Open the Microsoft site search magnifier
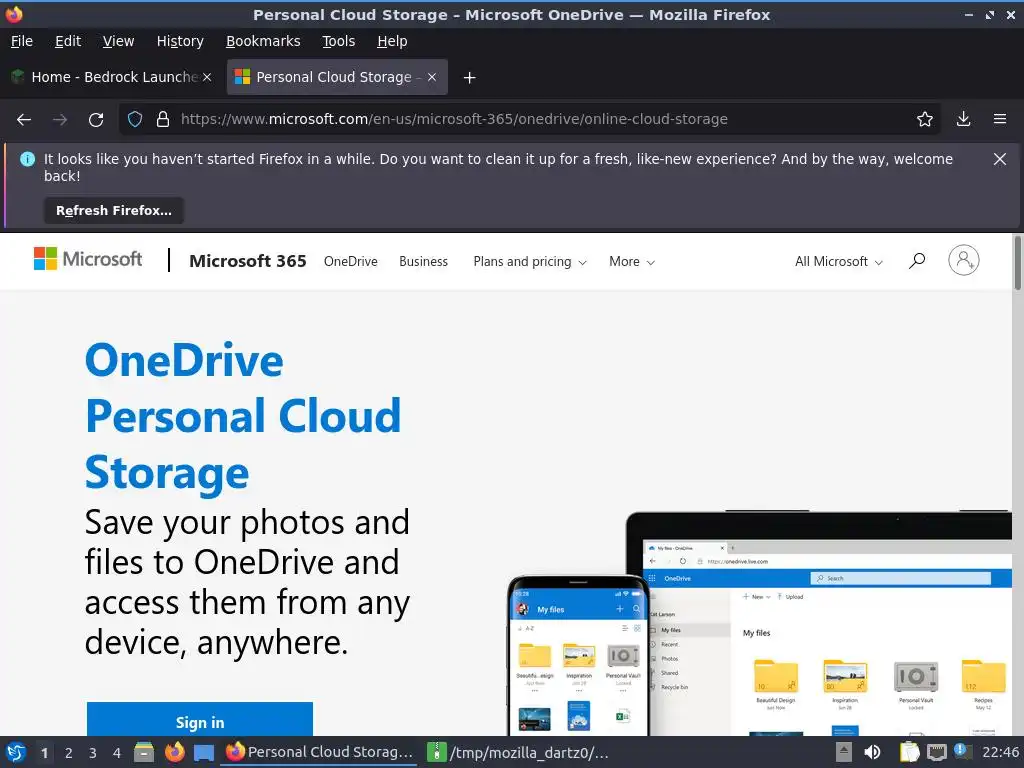Viewport: 1024px width, 768px height. point(917,261)
